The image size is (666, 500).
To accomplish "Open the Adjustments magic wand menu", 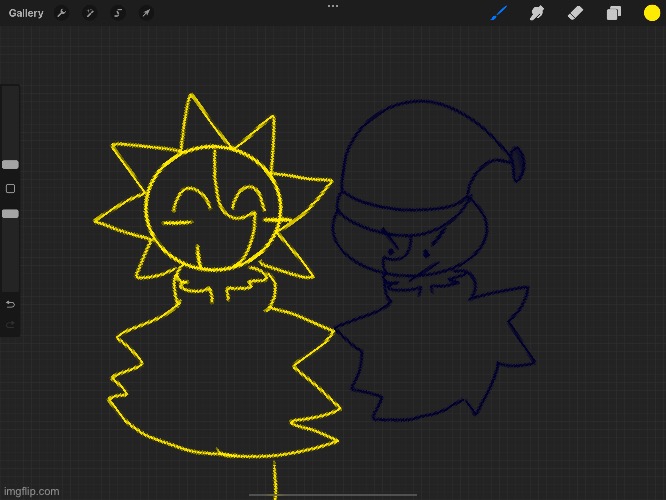I will (90, 13).
